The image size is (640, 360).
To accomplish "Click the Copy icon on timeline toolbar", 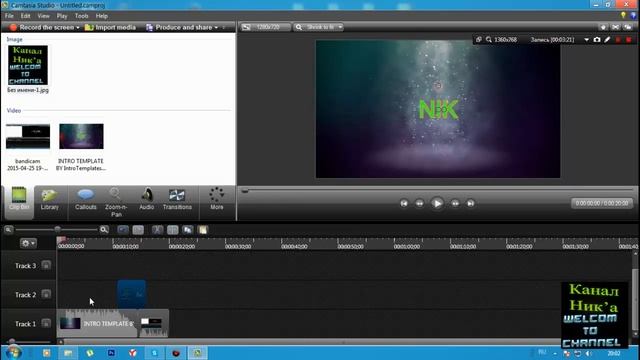I will click(188, 230).
